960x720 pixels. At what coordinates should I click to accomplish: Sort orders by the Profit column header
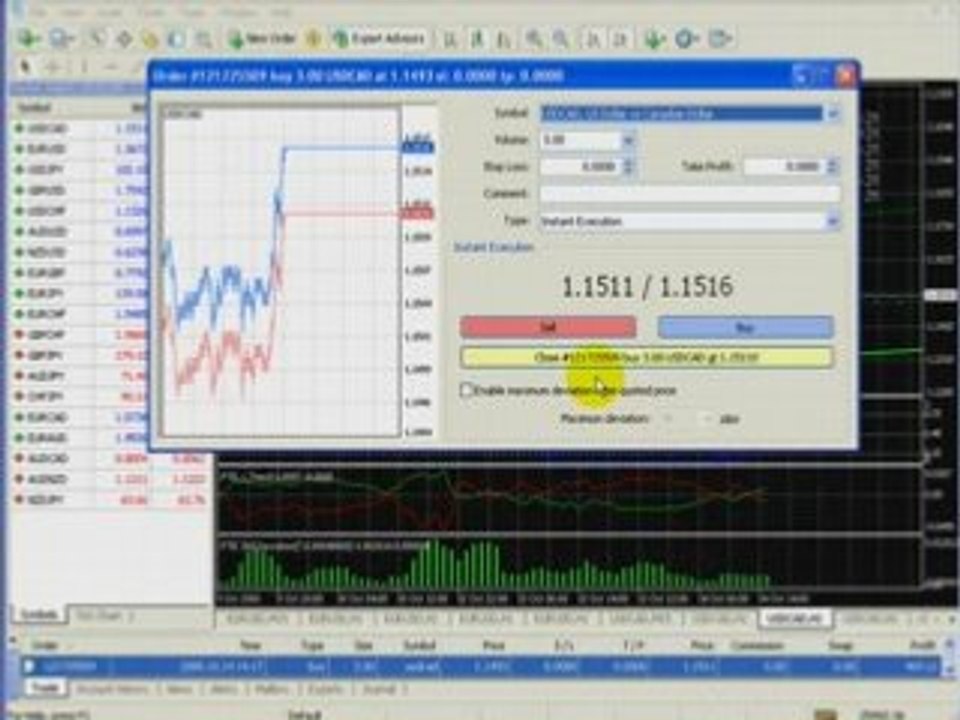[x=924, y=645]
